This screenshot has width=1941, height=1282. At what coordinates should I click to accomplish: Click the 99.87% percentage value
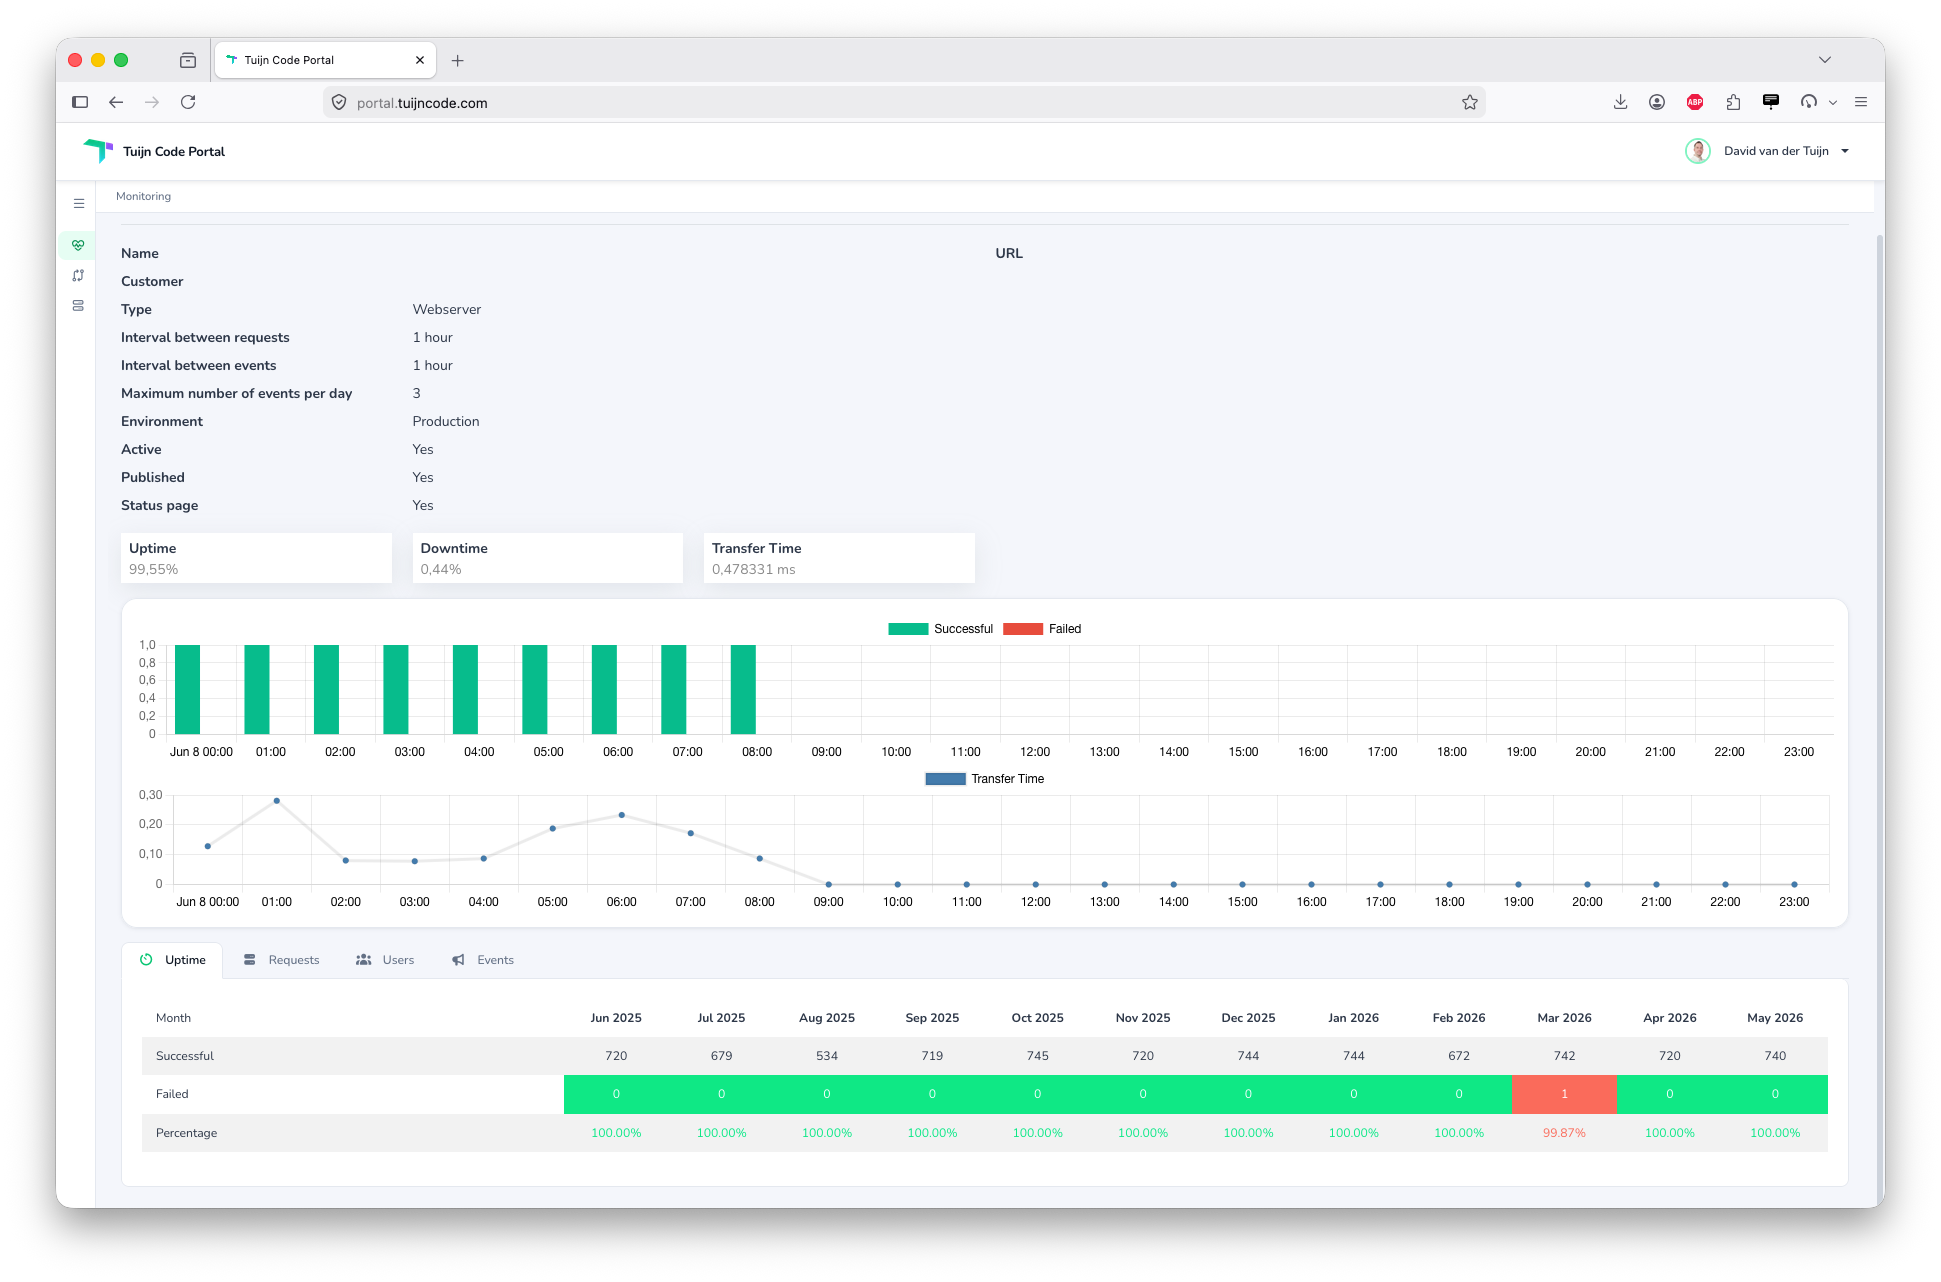(x=1564, y=1133)
